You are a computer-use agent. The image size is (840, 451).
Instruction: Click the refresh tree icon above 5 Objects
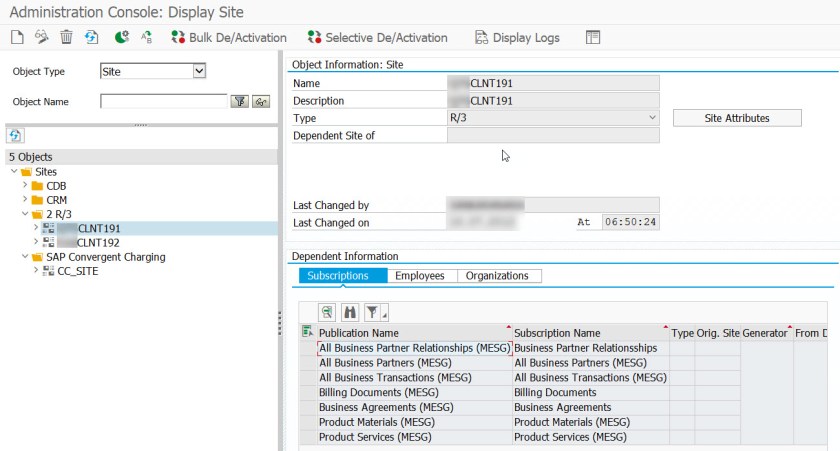pyautogui.click(x=15, y=136)
